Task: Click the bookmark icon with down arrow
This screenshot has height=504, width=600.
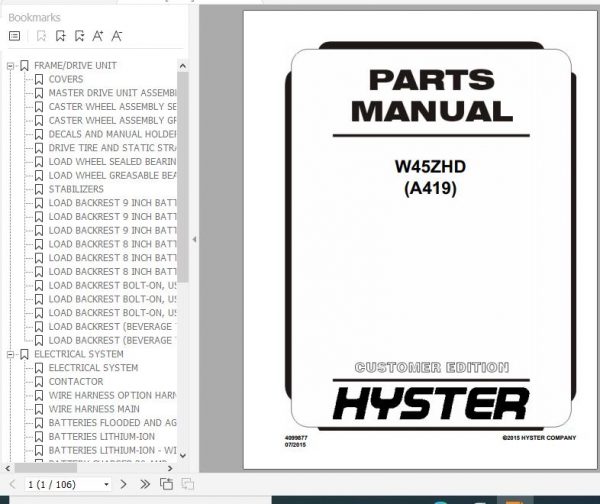Action: point(79,36)
